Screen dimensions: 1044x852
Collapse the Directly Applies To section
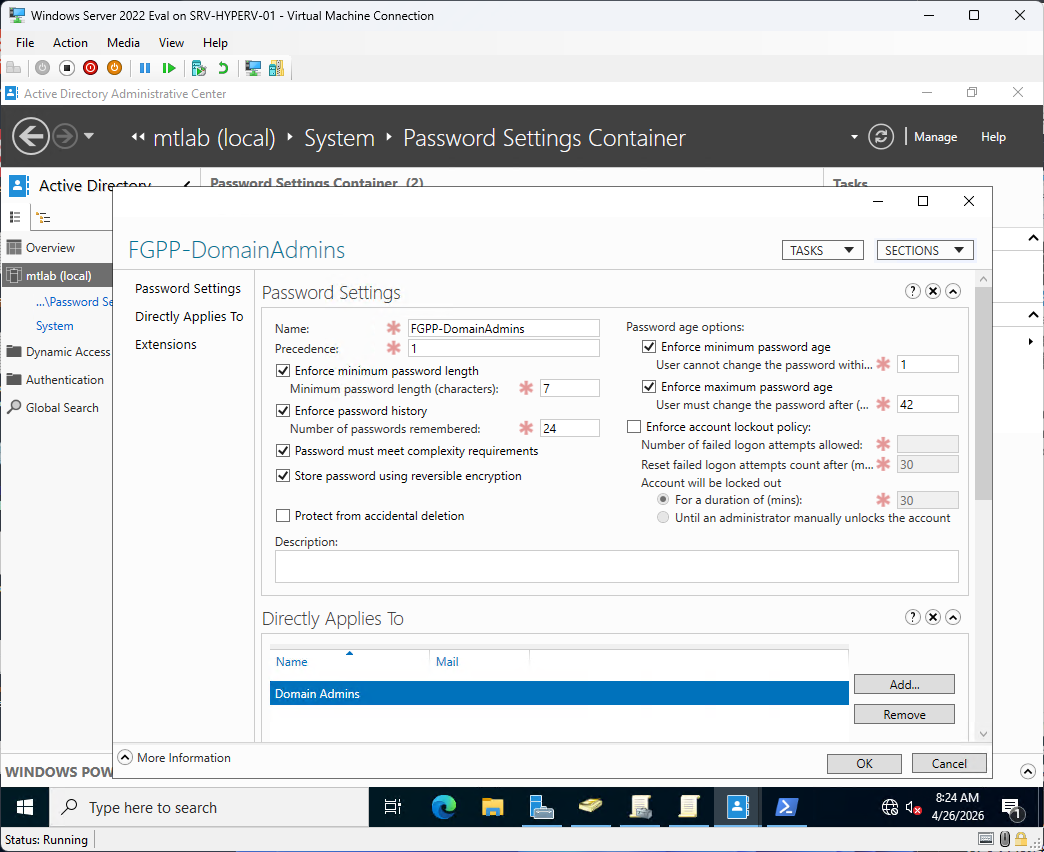[953, 618]
